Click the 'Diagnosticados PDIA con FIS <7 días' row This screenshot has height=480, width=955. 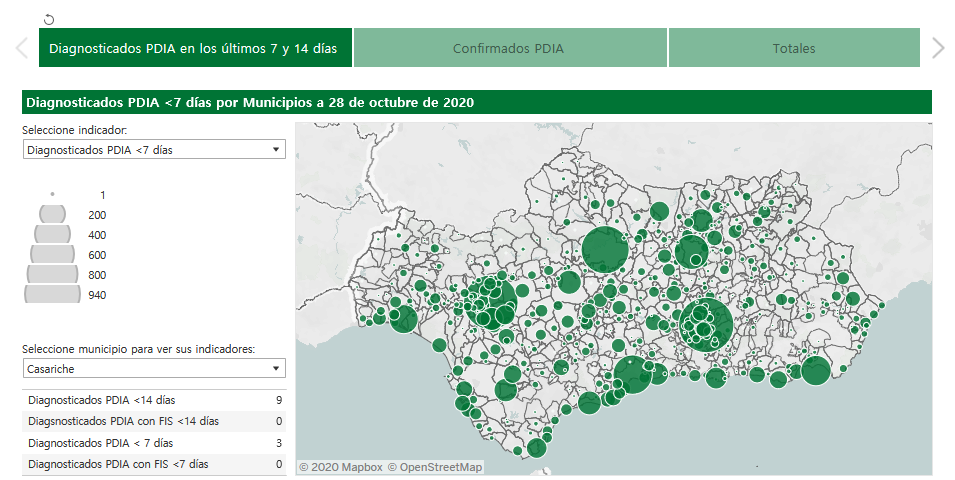[154, 464]
